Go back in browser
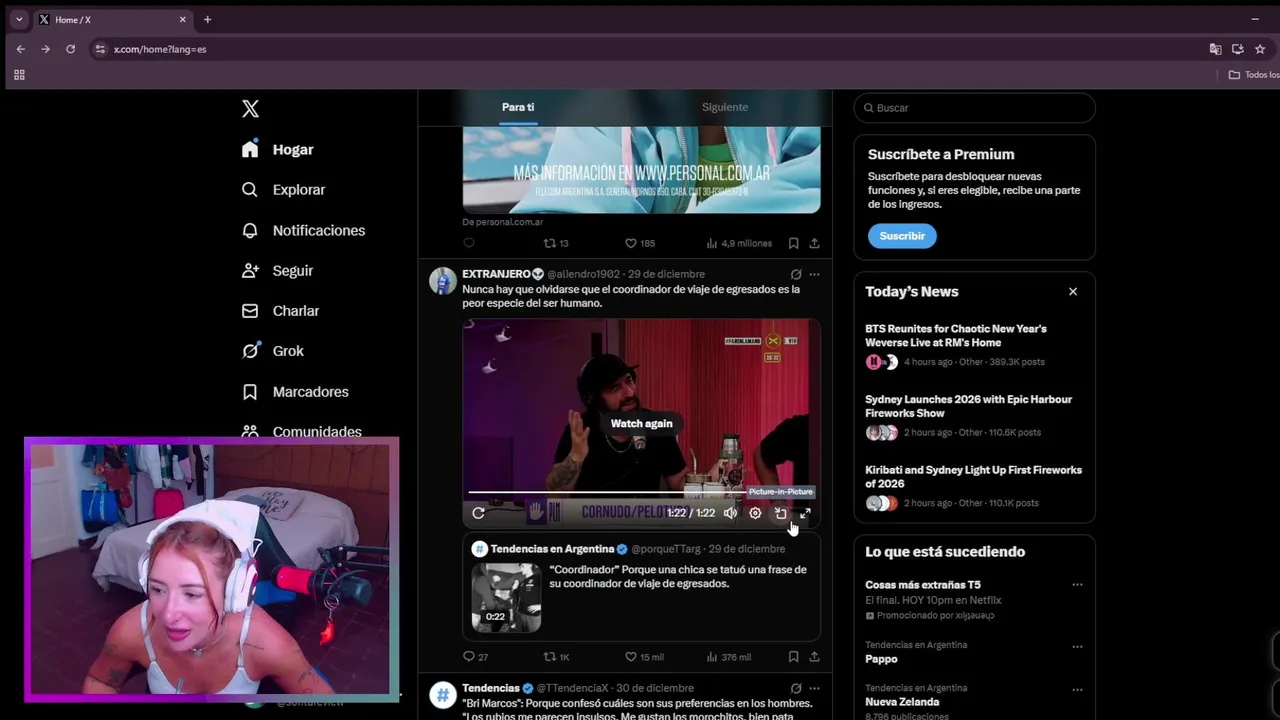This screenshot has width=1280, height=720. (x=20, y=49)
